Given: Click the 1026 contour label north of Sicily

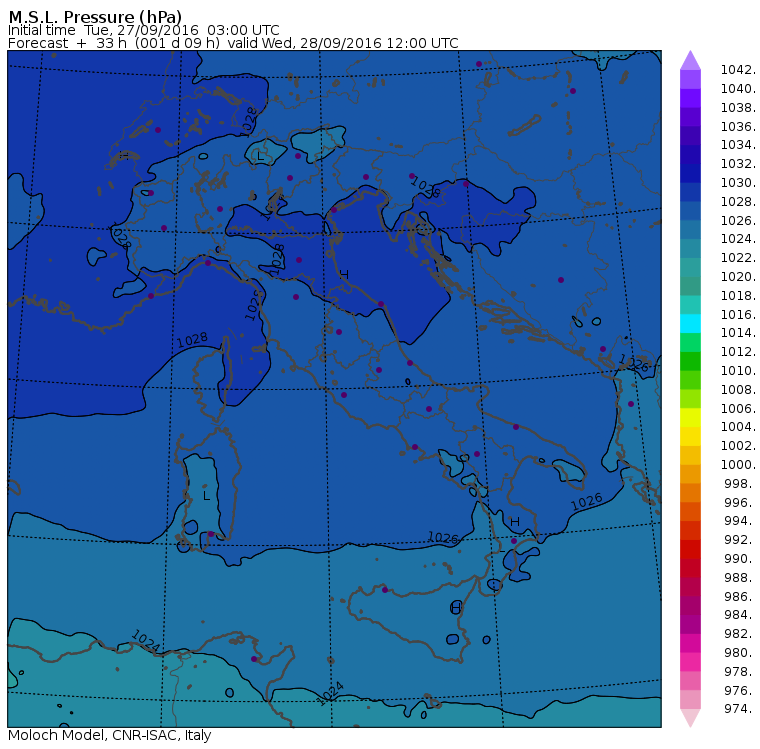Looking at the screenshot, I should (443, 537).
